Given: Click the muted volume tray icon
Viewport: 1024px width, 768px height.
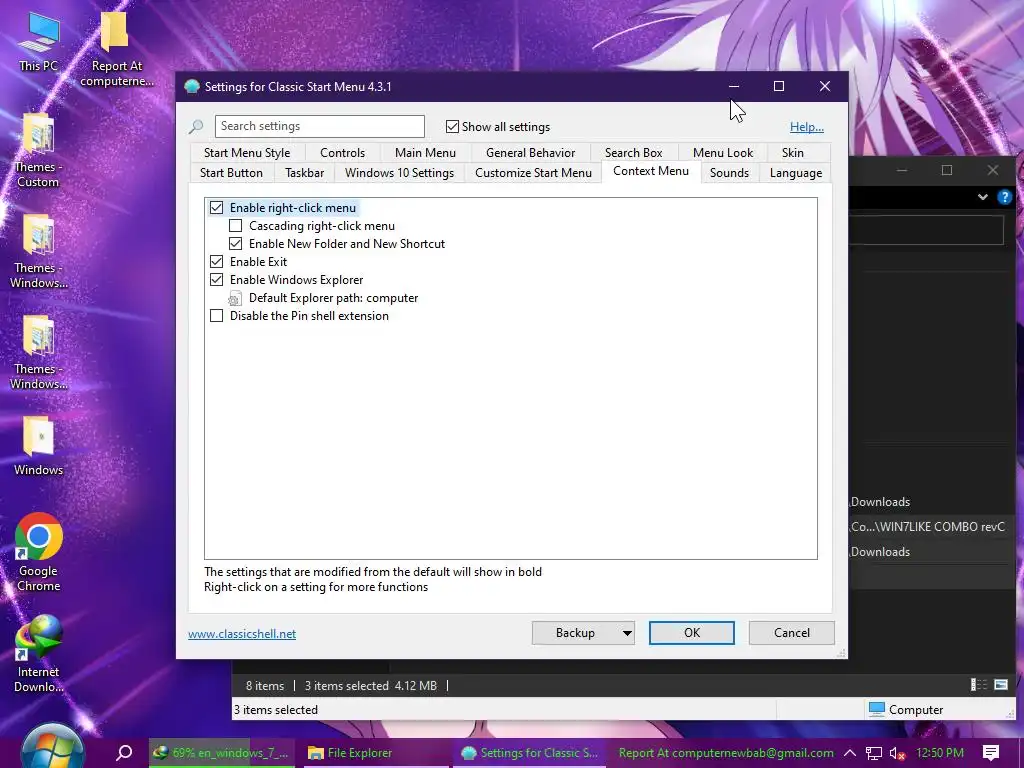Looking at the screenshot, I should 897,753.
